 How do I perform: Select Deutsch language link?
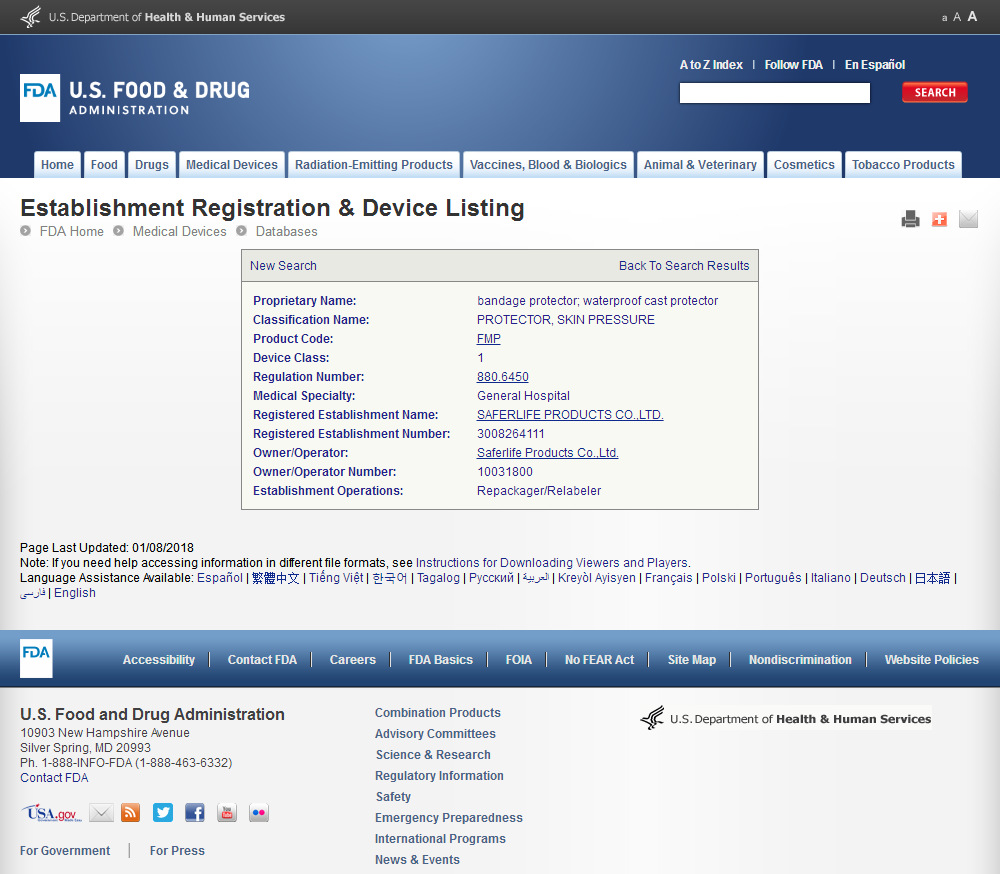coord(883,578)
